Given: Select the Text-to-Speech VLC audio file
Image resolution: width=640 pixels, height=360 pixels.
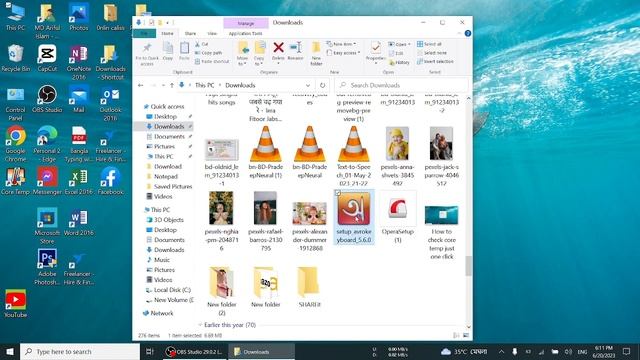Looking at the screenshot, I should pos(353,156).
